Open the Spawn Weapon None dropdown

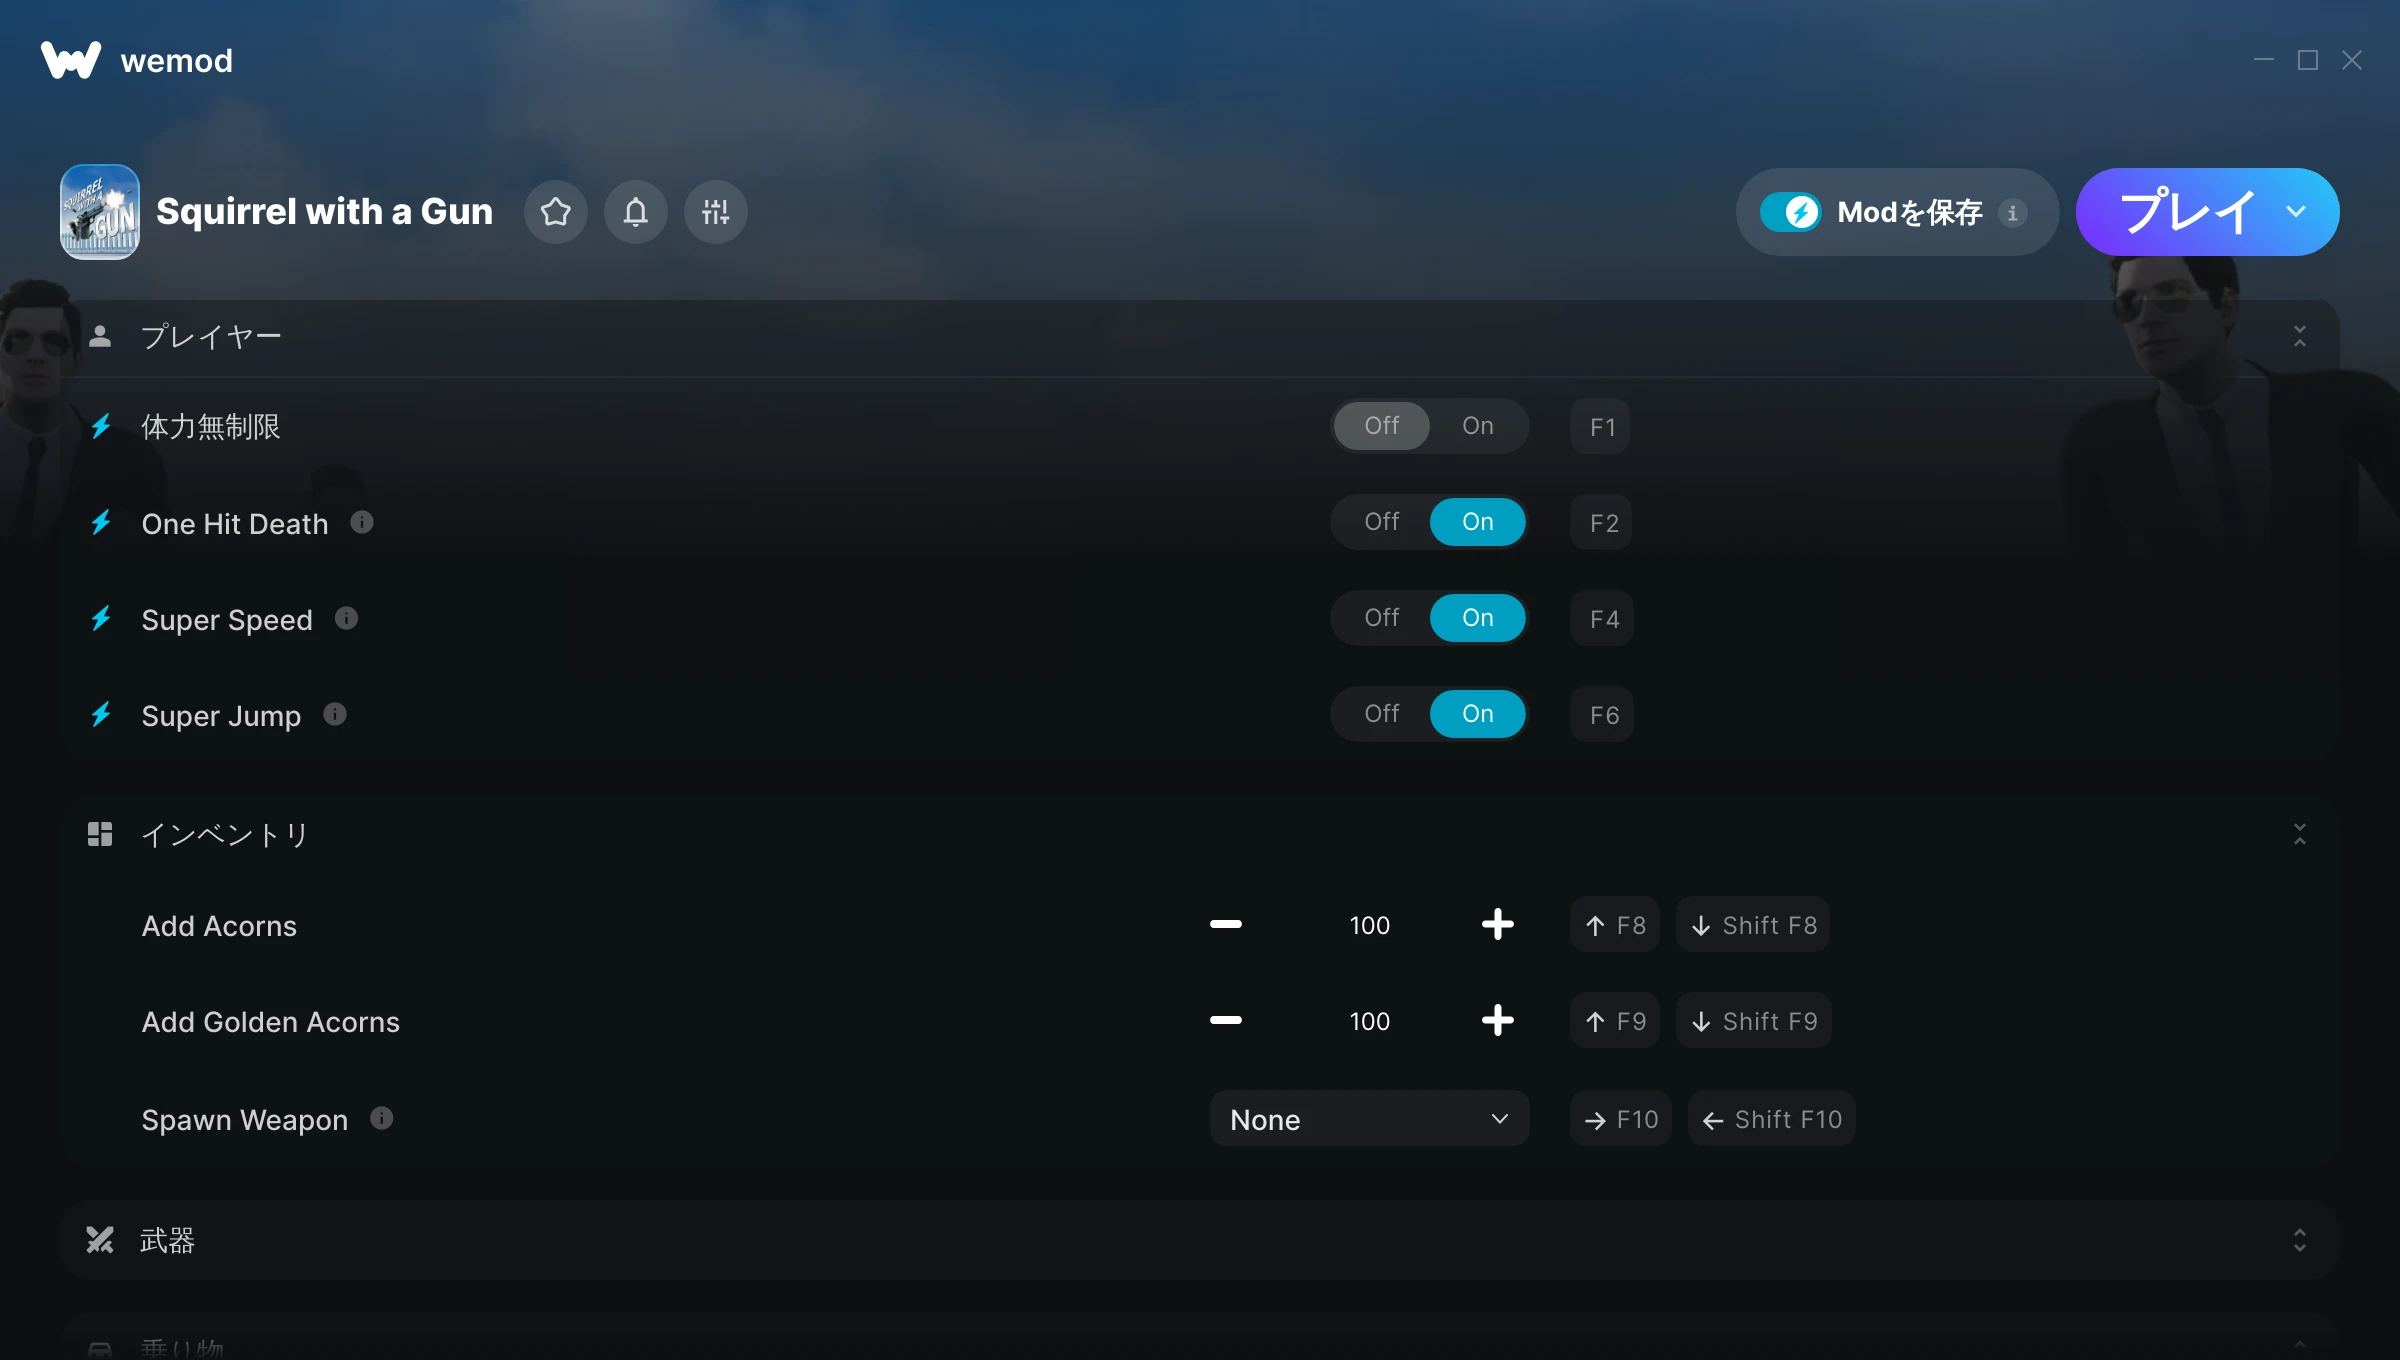pos(1369,1118)
